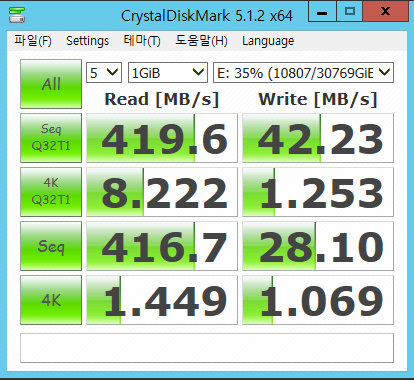Open the 테마(T) theme menu

(142, 41)
